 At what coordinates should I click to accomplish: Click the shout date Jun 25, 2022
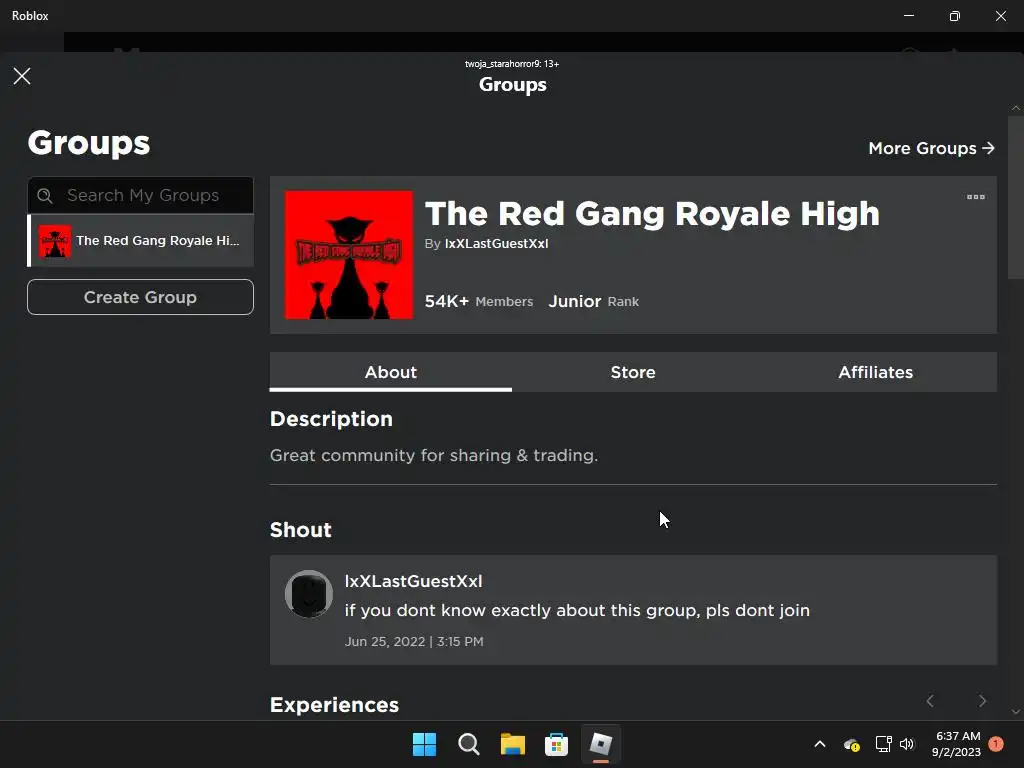tap(414, 641)
